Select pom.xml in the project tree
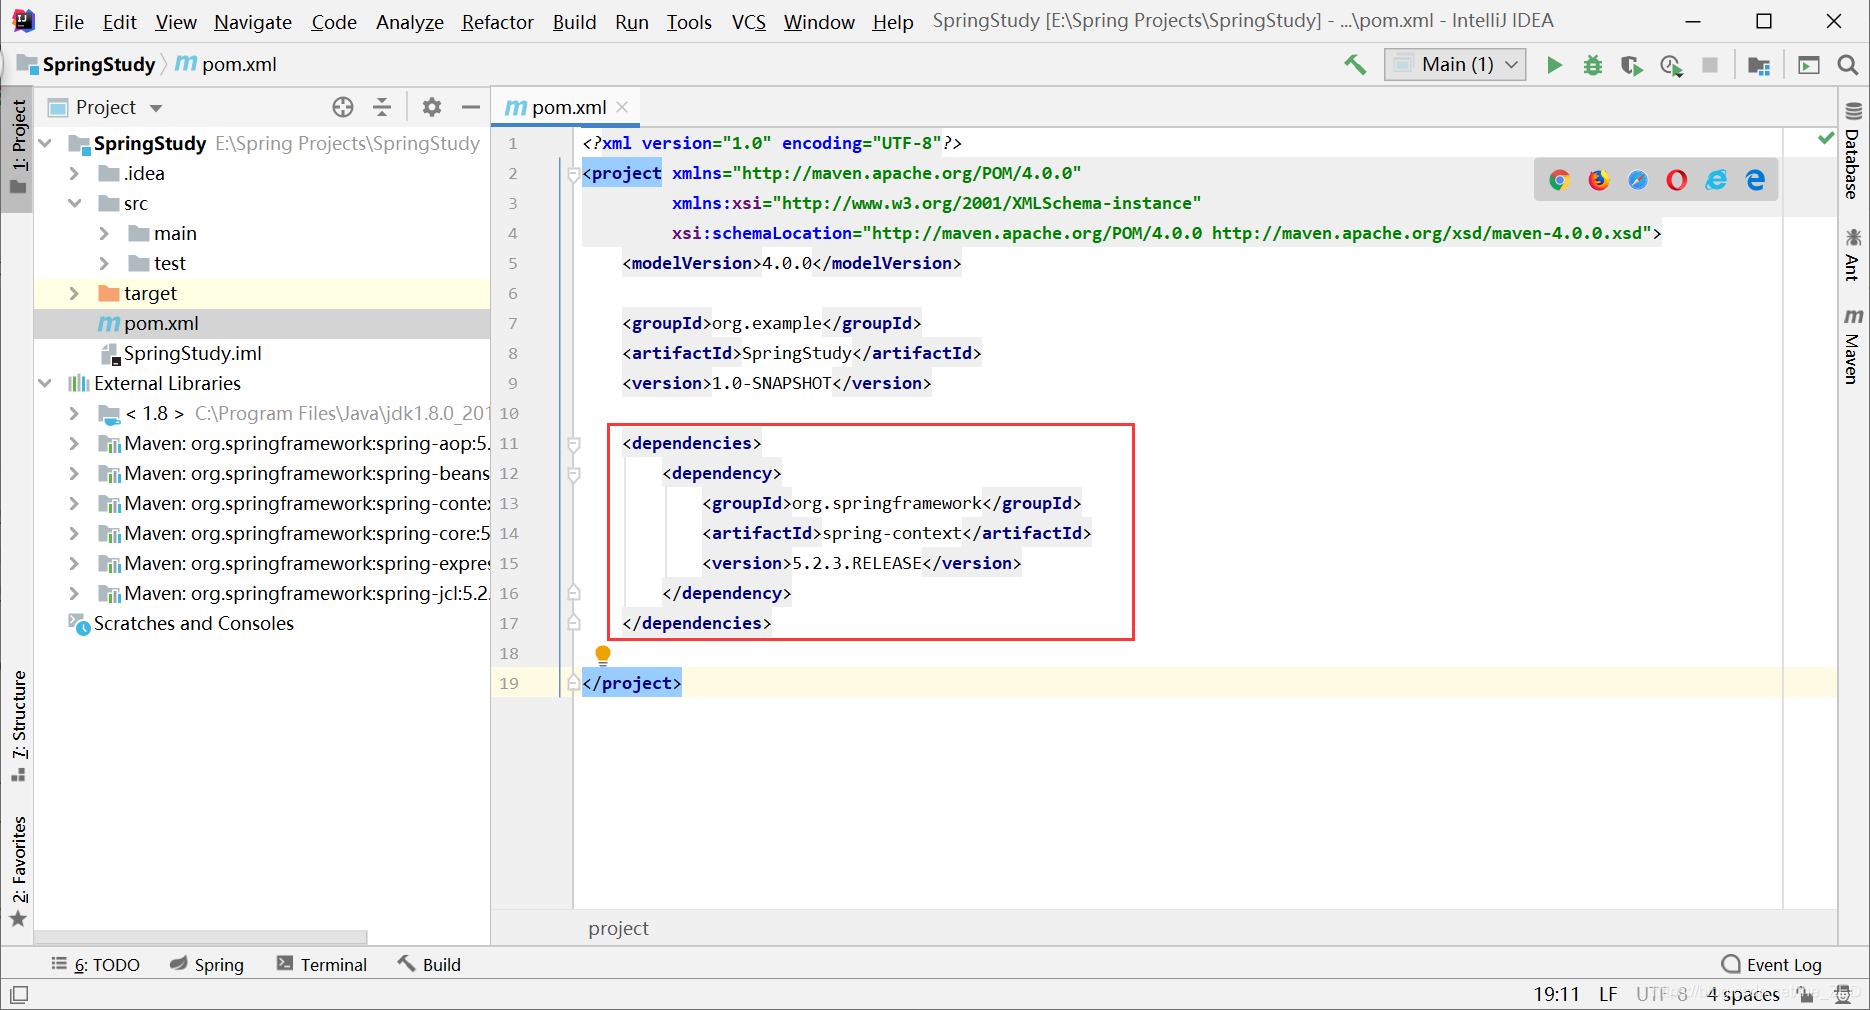The width and height of the screenshot is (1870, 1010). point(262,323)
